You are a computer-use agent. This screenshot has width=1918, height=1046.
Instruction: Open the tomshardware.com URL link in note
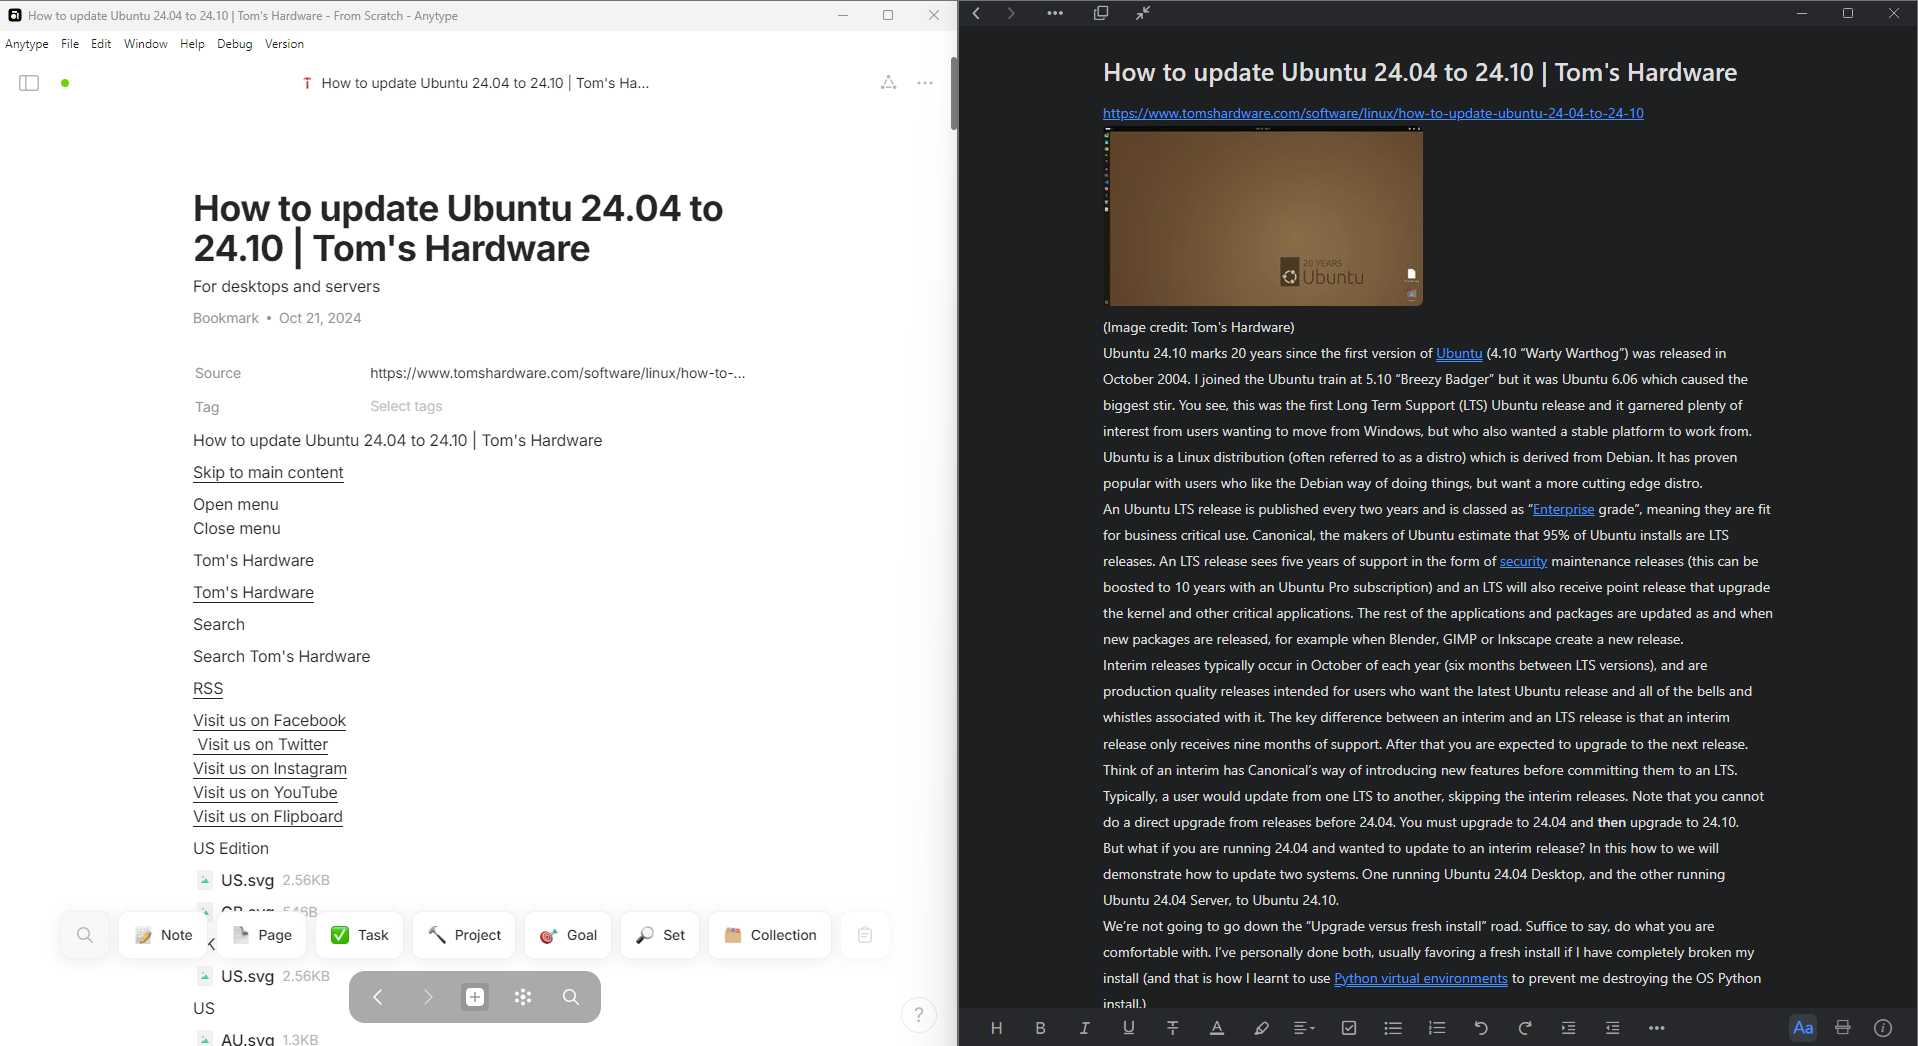pos(1373,113)
